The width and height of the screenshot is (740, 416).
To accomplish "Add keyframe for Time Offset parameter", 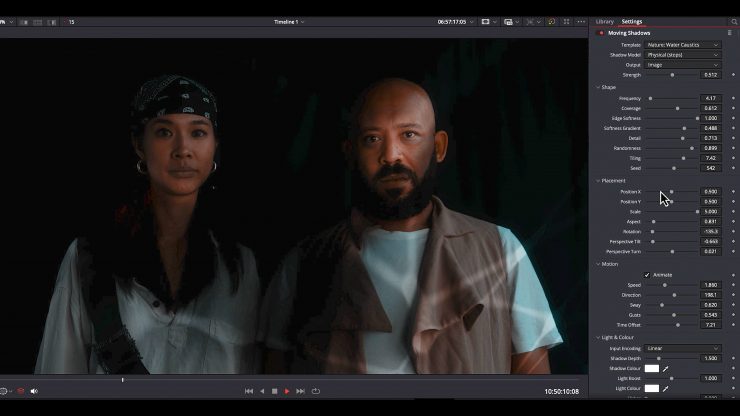I will (x=733, y=325).
